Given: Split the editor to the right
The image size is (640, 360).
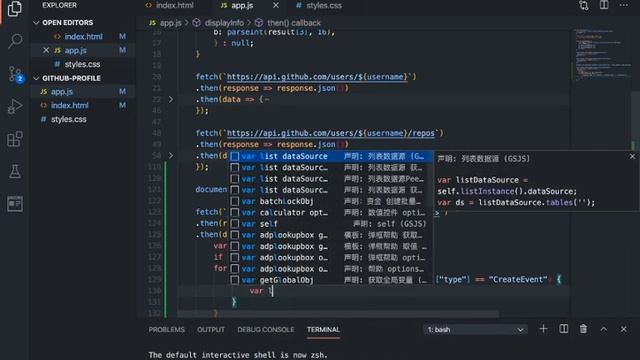Looking at the screenshot, I should [x=604, y=5].
